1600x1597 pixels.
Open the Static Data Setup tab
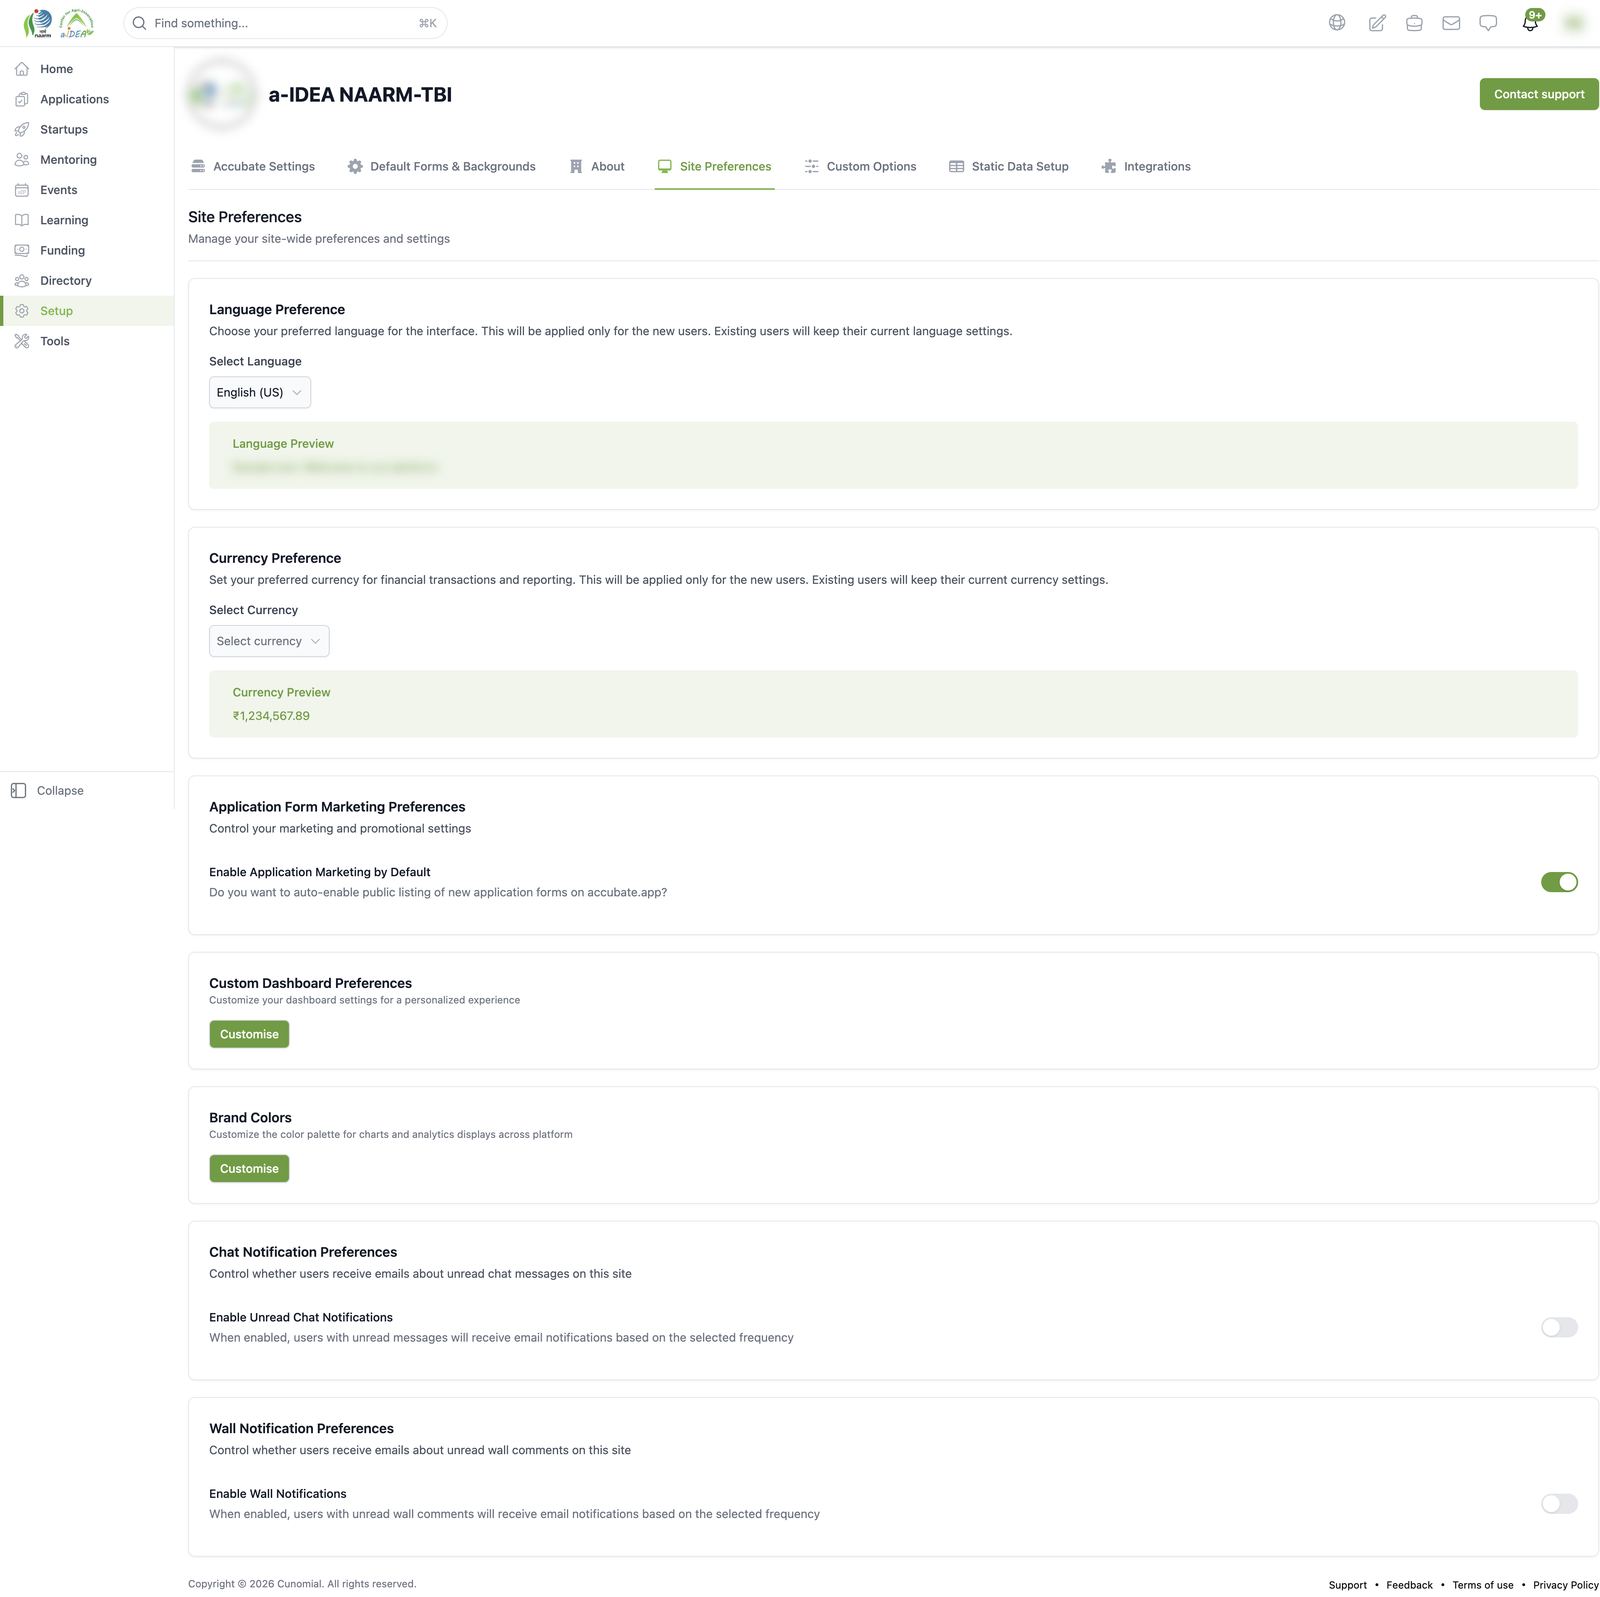(1009, 167)
